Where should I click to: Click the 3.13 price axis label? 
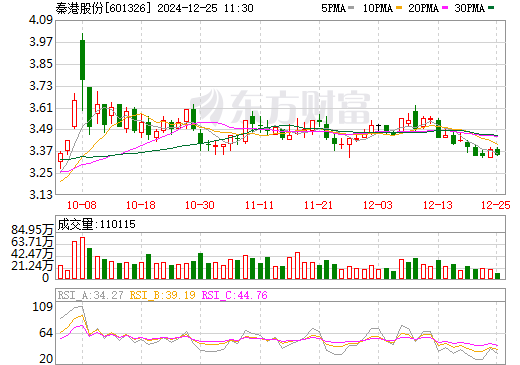[41, 194]
